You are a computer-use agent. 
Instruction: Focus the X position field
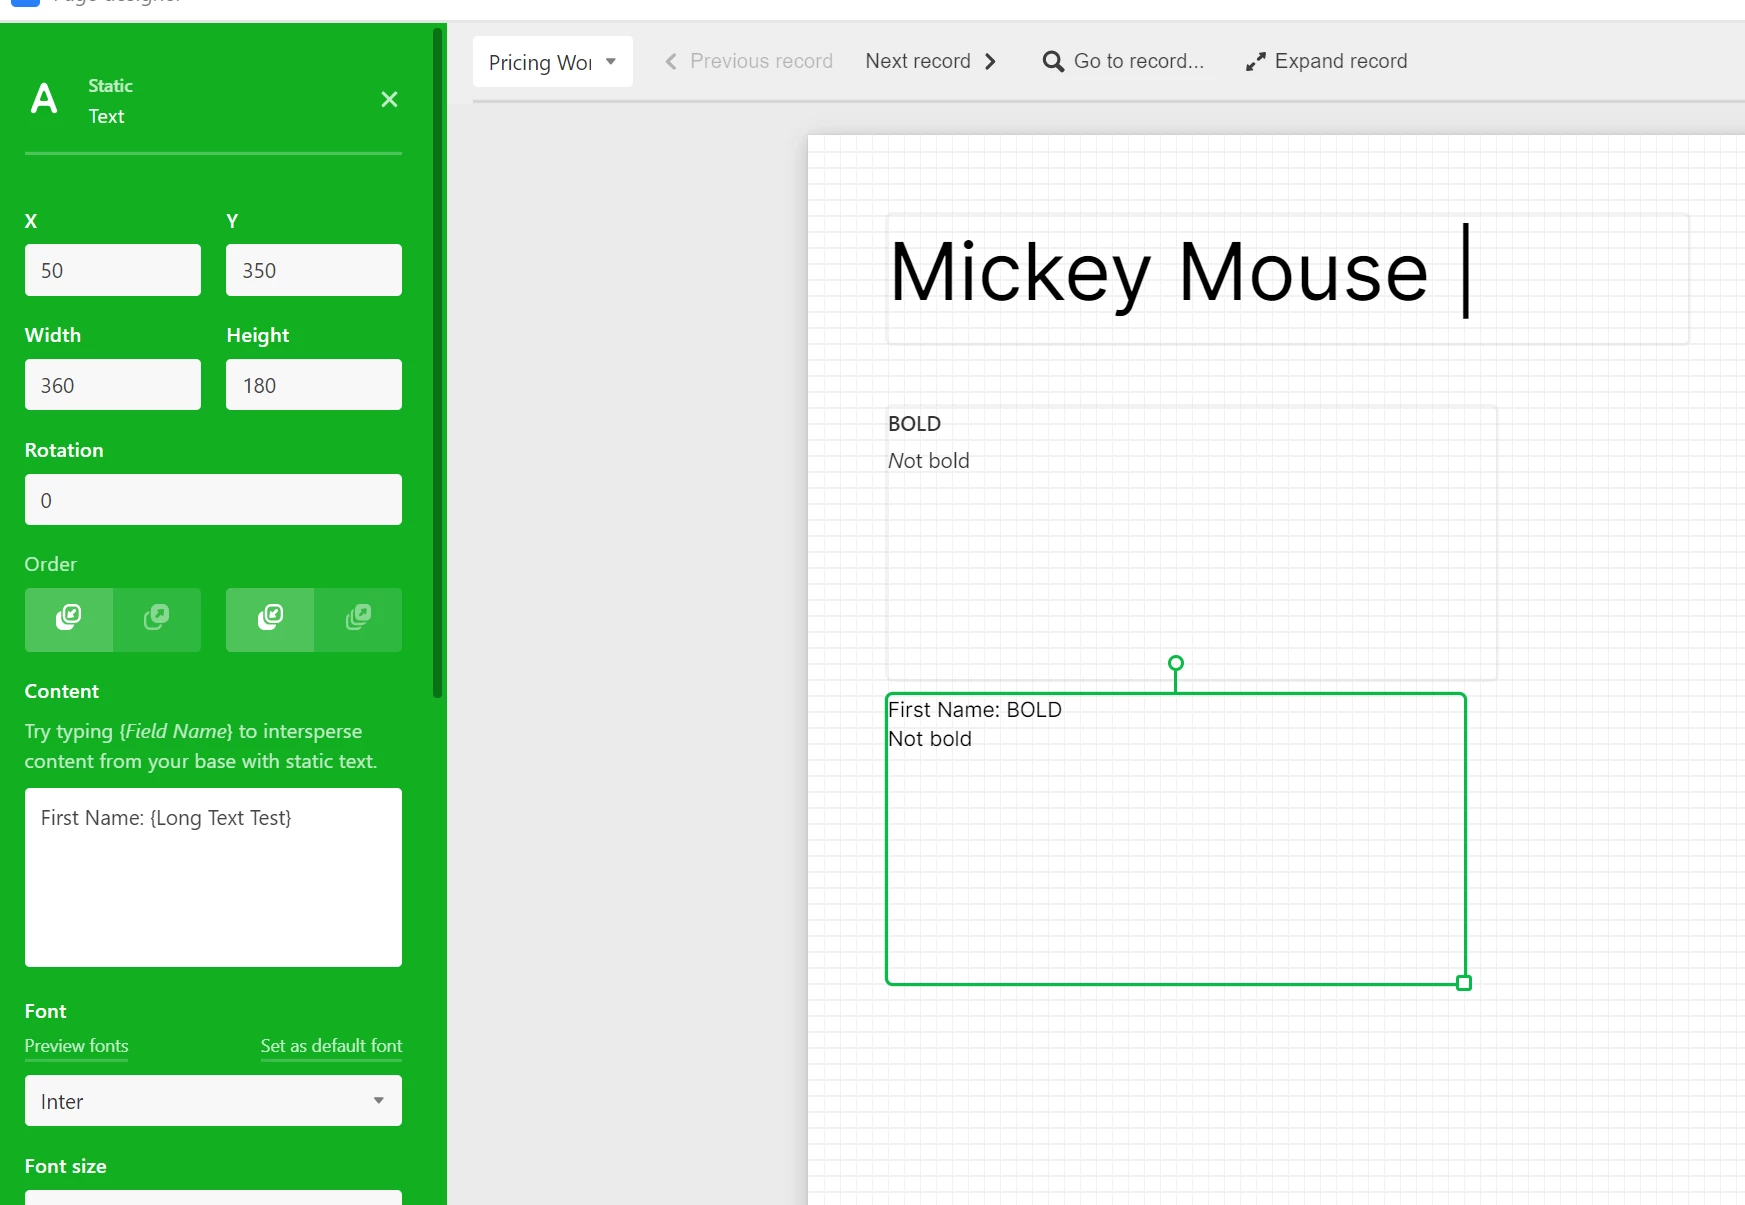(x=113, y=270)
